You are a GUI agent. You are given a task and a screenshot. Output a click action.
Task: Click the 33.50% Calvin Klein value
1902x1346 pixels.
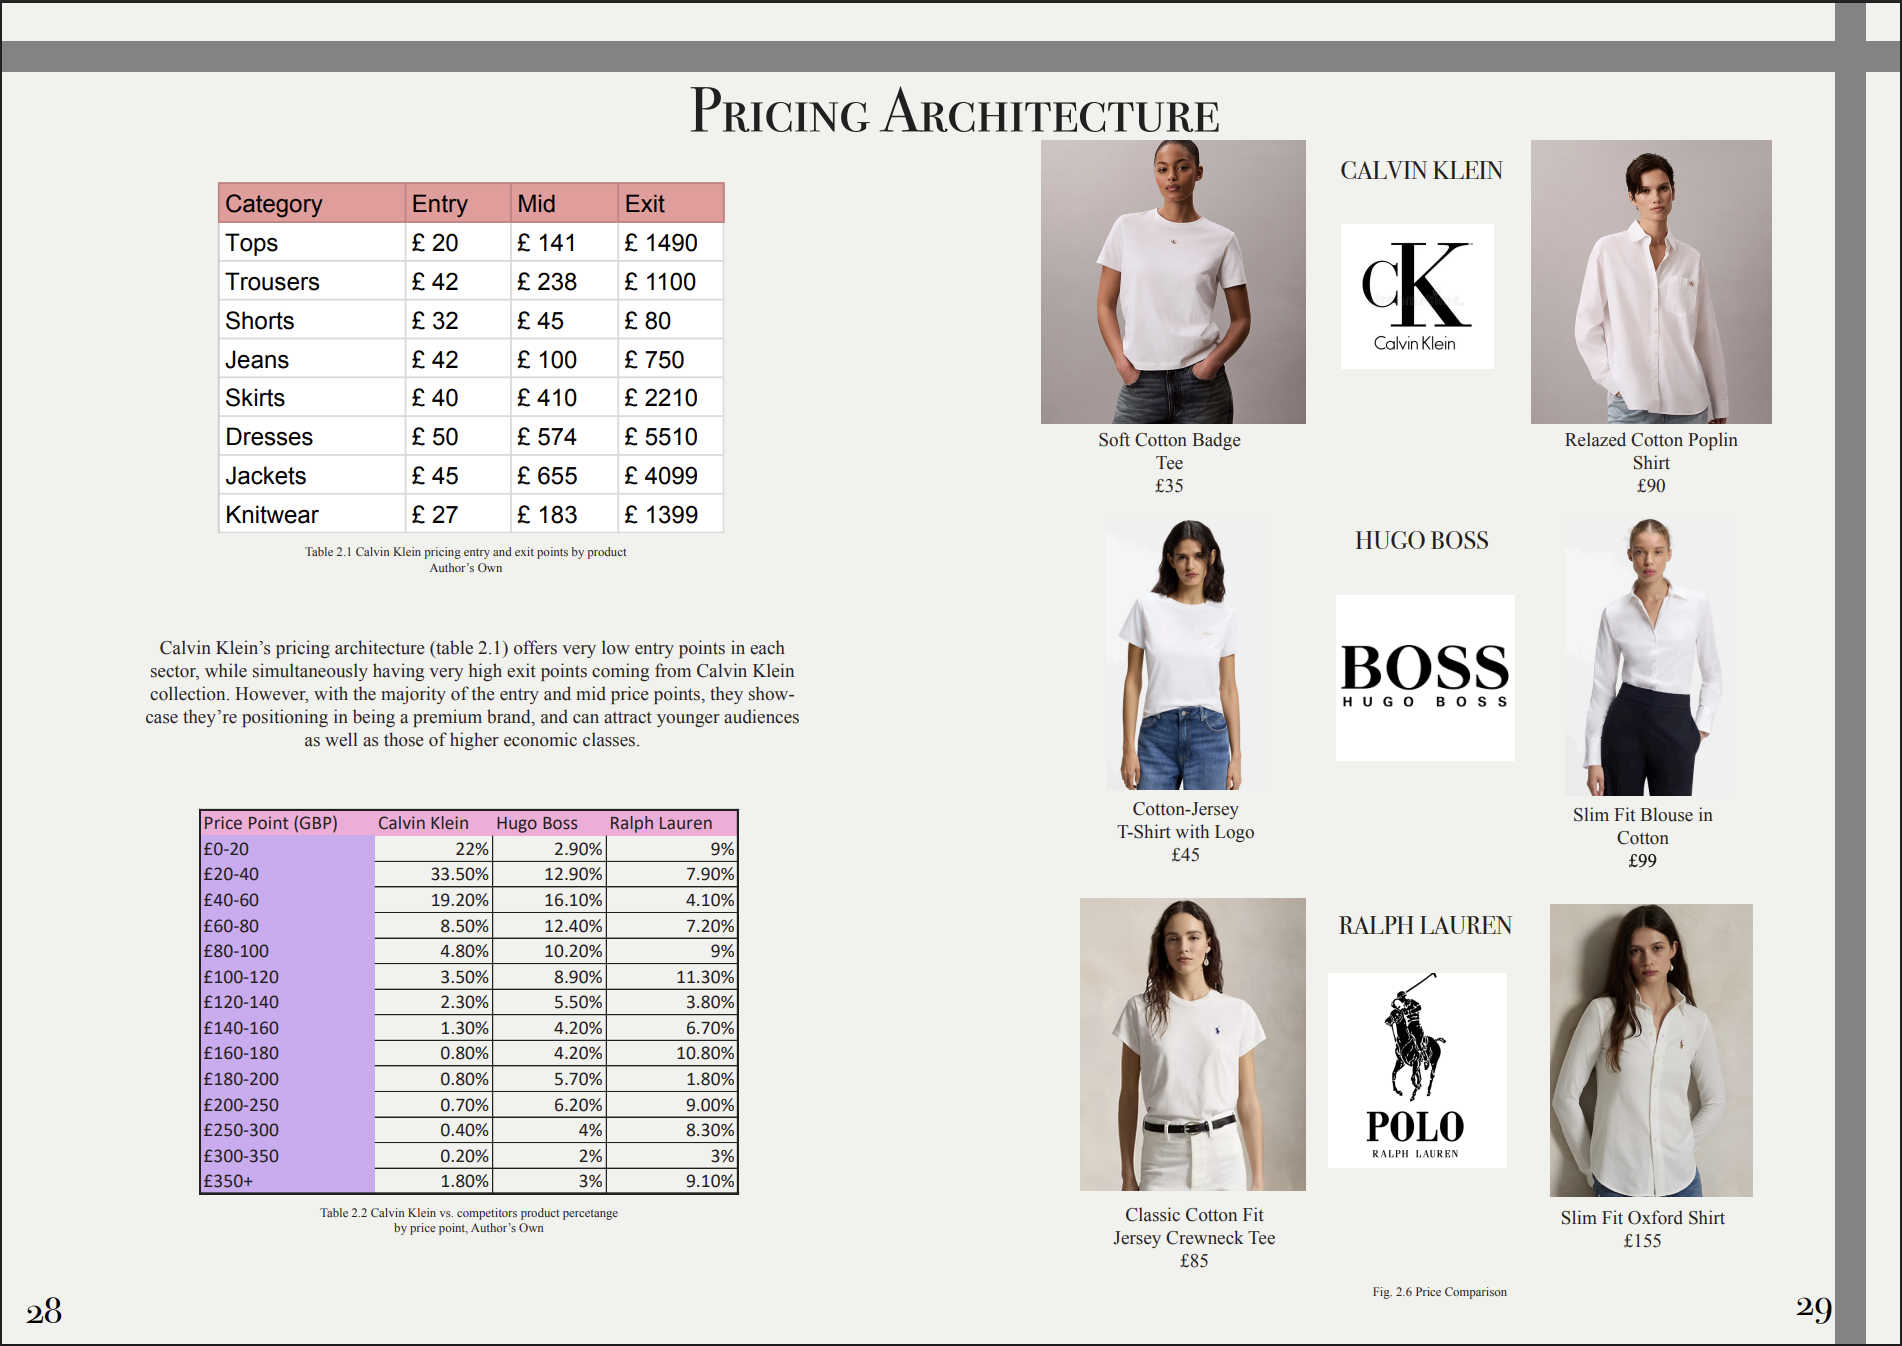pos(460,874)
